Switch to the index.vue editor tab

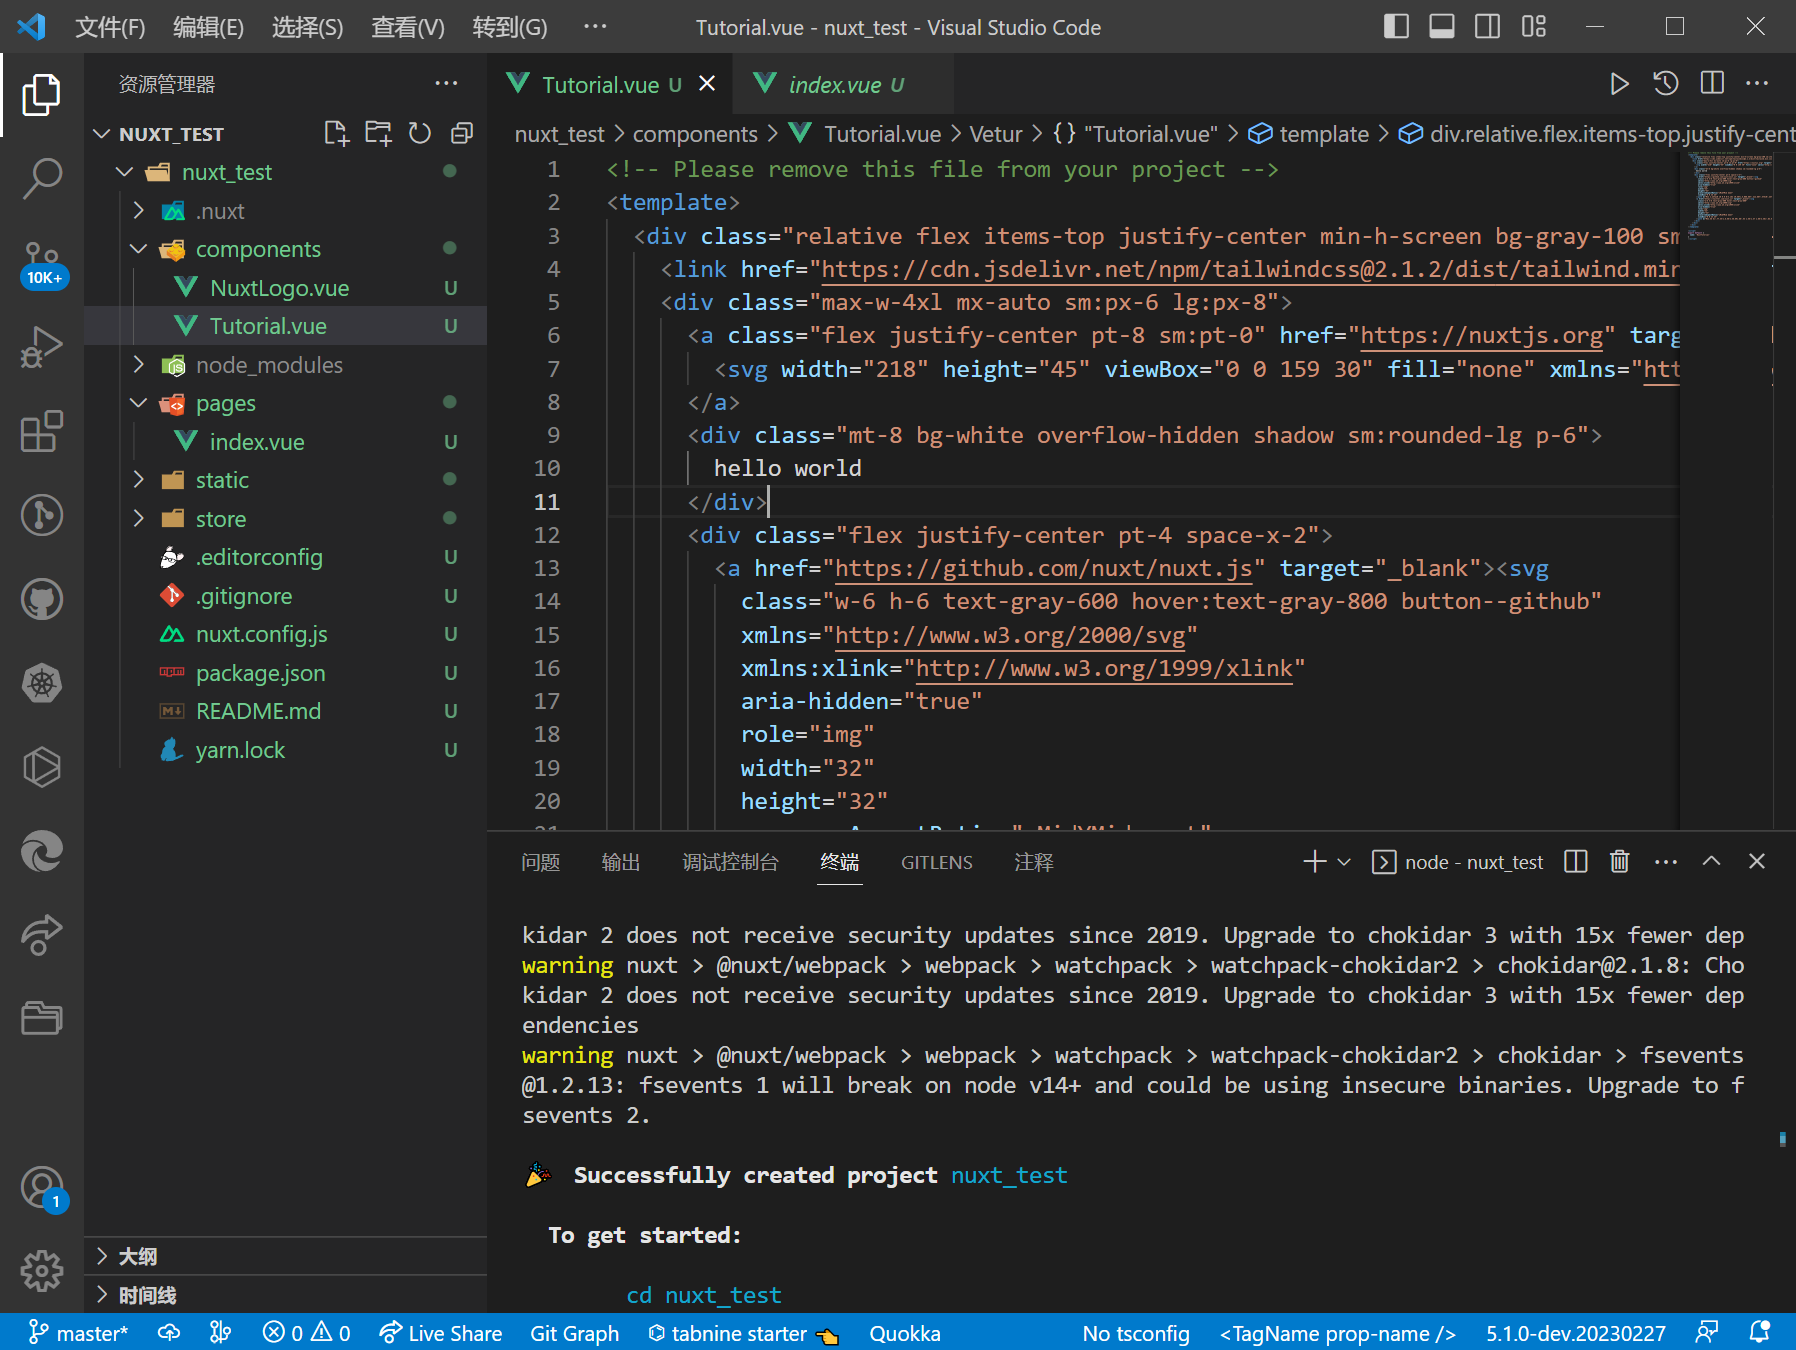coord(841,85)
